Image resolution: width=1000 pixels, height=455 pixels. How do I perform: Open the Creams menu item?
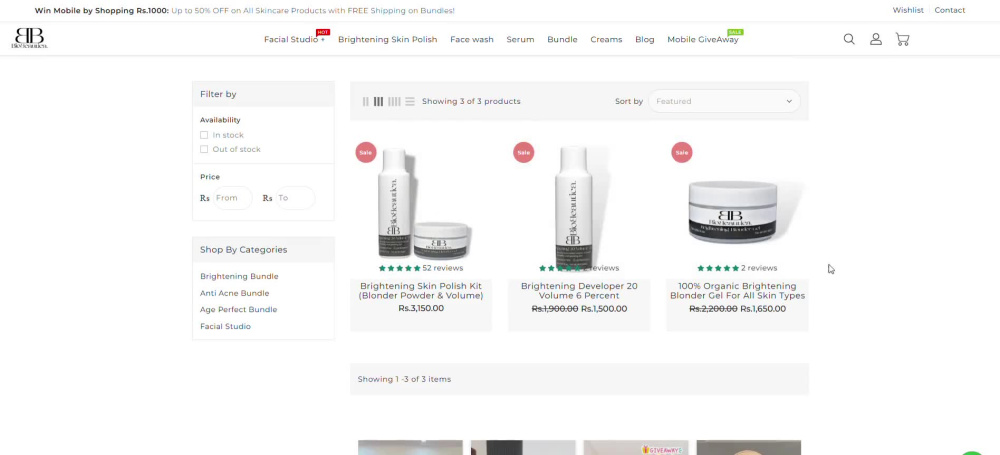pos(606,40)
